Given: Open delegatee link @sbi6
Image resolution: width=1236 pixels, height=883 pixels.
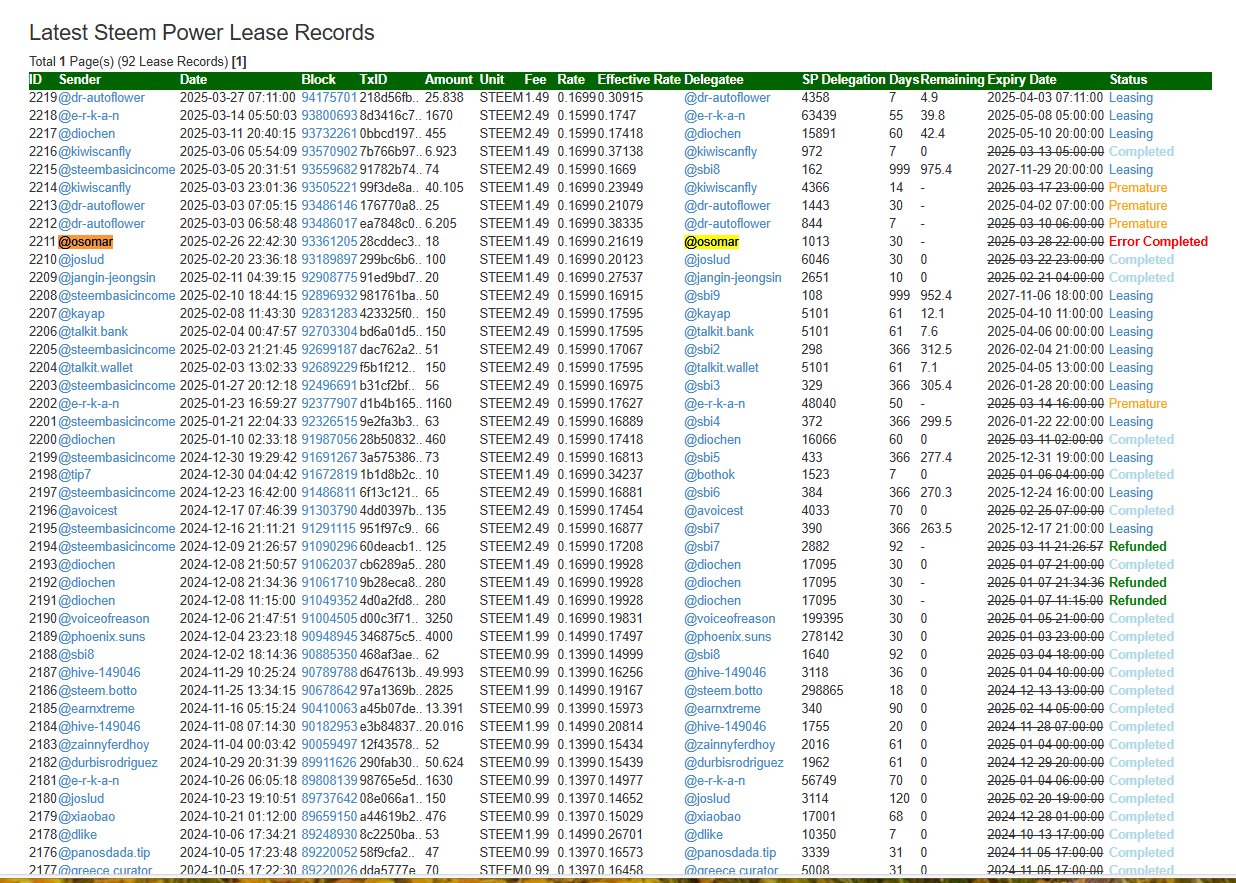Looking at the screenshot, I should pos(702,493).
